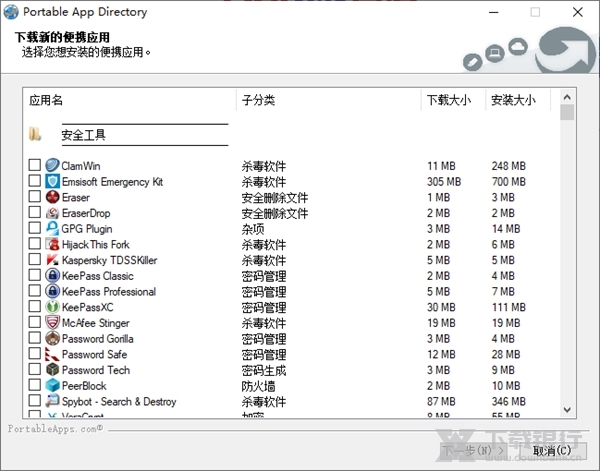Click the Eraser app icon
This screenshot has height=471, width=600.
(x=52, y=197)
